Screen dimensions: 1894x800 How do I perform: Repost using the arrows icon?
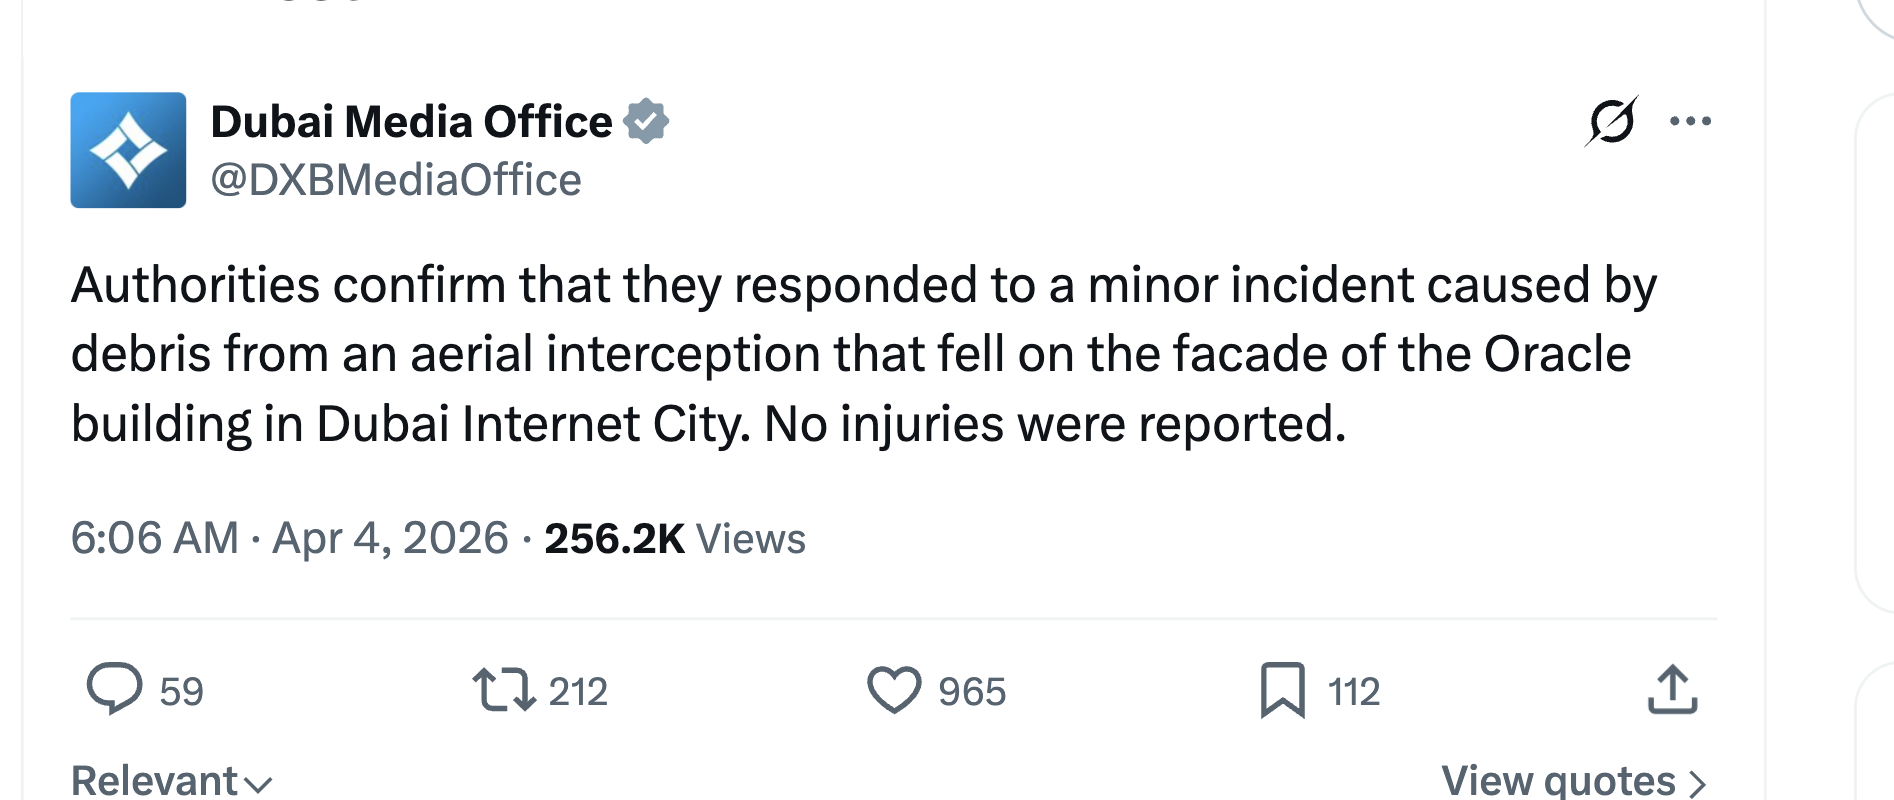pyautogui.click(x=504, y=690)
